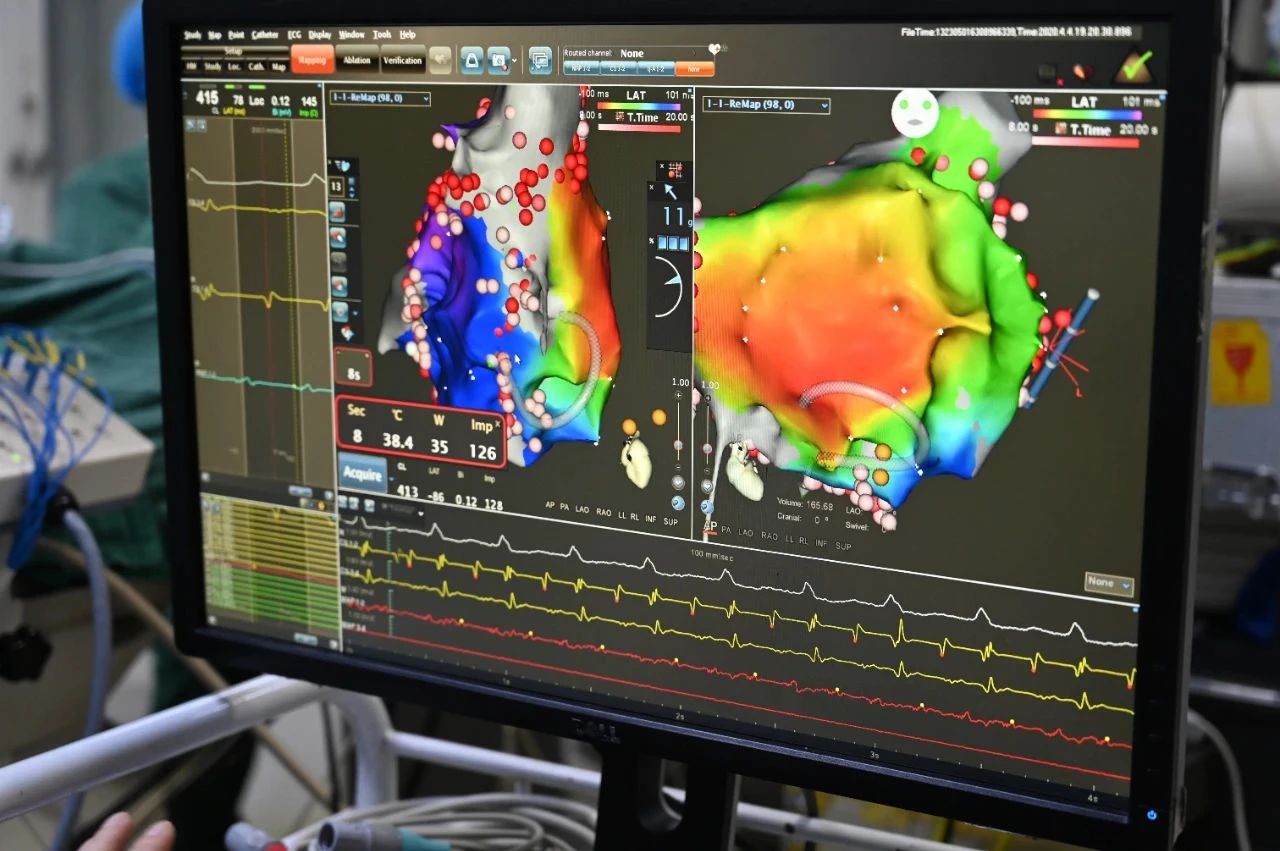Open the right map selection dropdown
Screen dimensions: 1280x851
(x=767, y=105)
